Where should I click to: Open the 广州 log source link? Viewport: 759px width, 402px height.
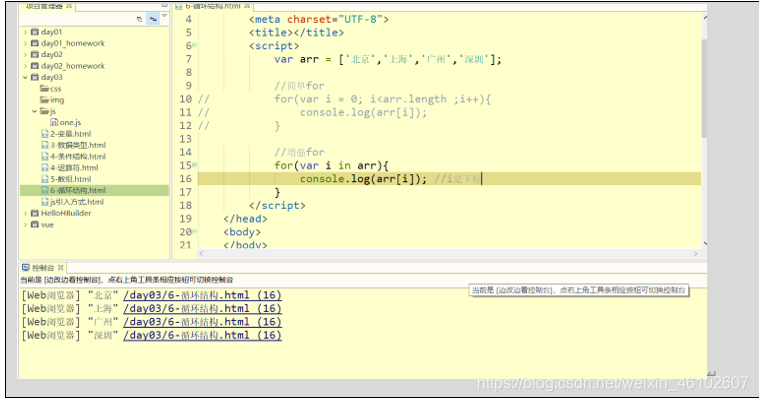click(202, 322)
